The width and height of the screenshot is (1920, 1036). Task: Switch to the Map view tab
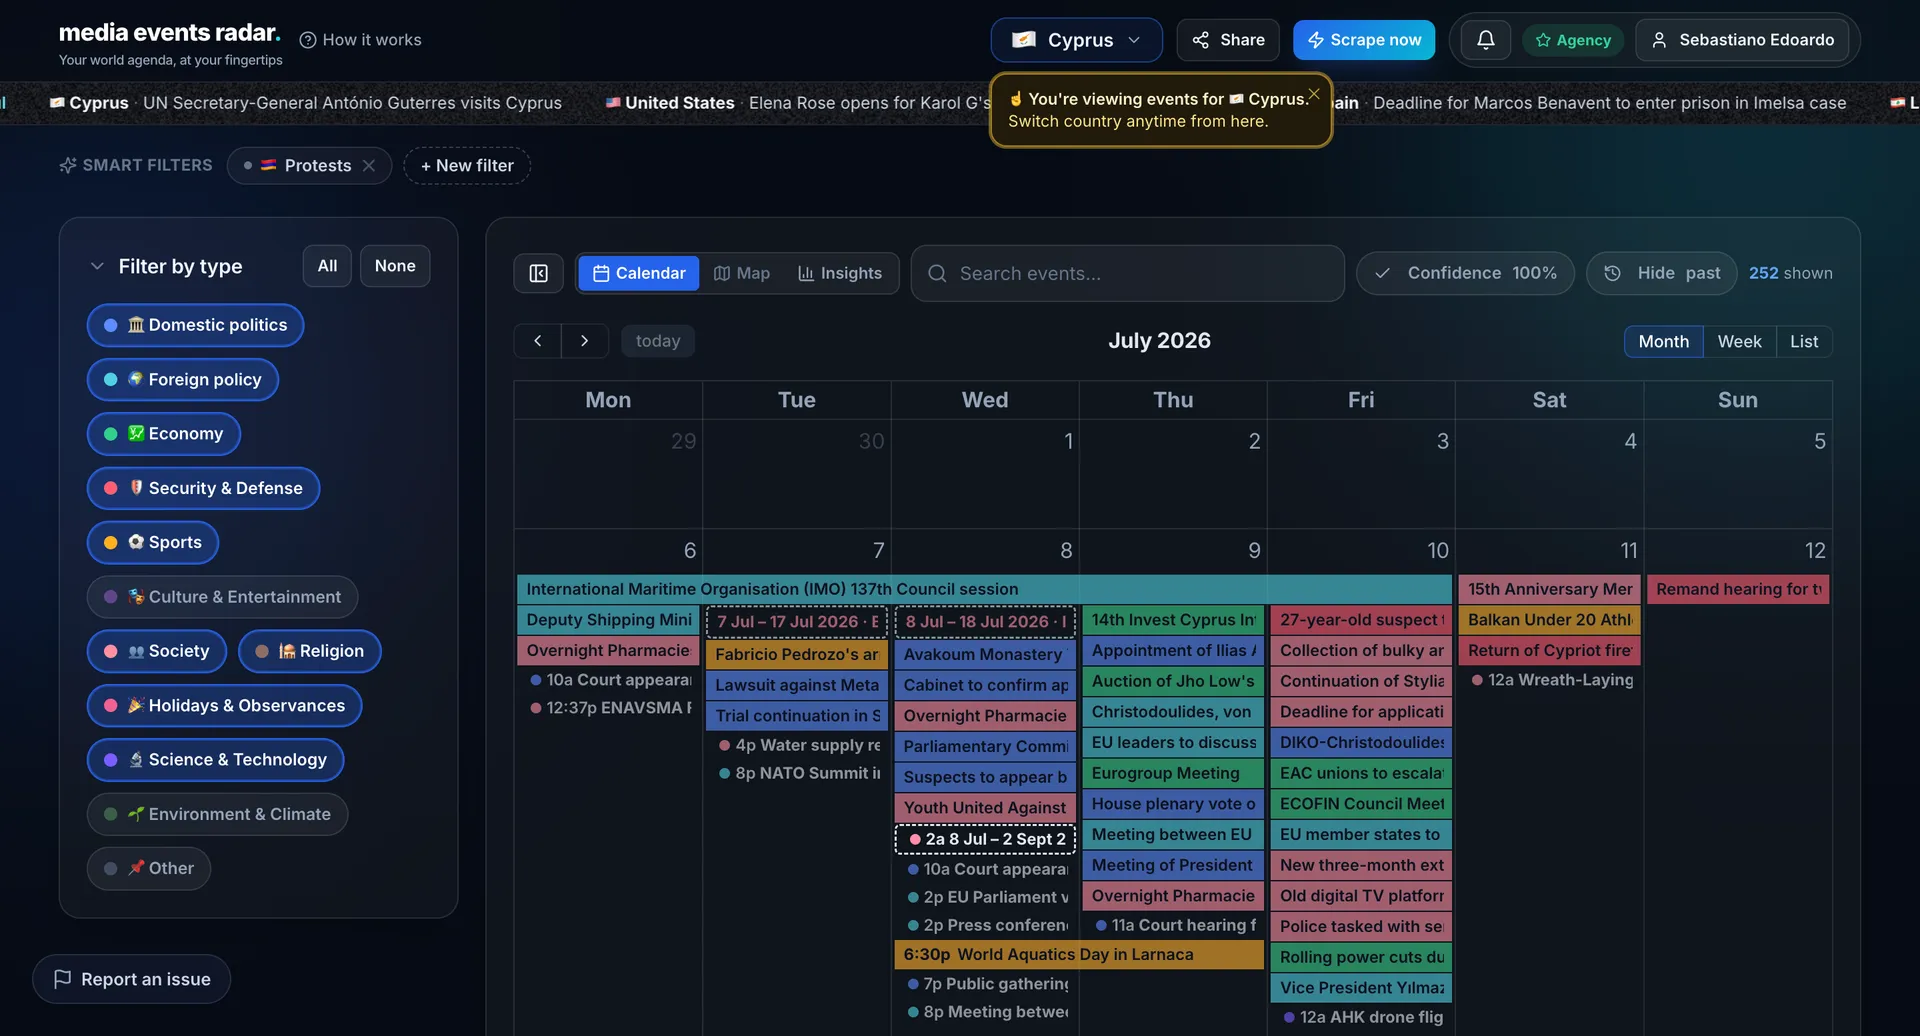pyautogui.click(x=742, y=273)
